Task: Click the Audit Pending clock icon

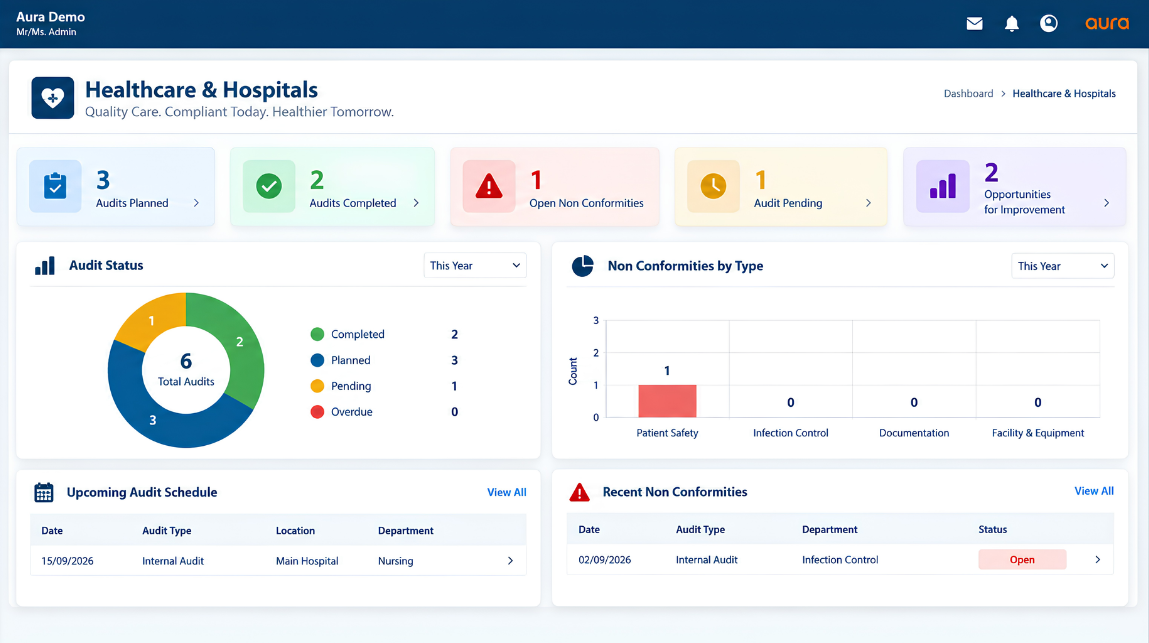Action: coord(713,186)
